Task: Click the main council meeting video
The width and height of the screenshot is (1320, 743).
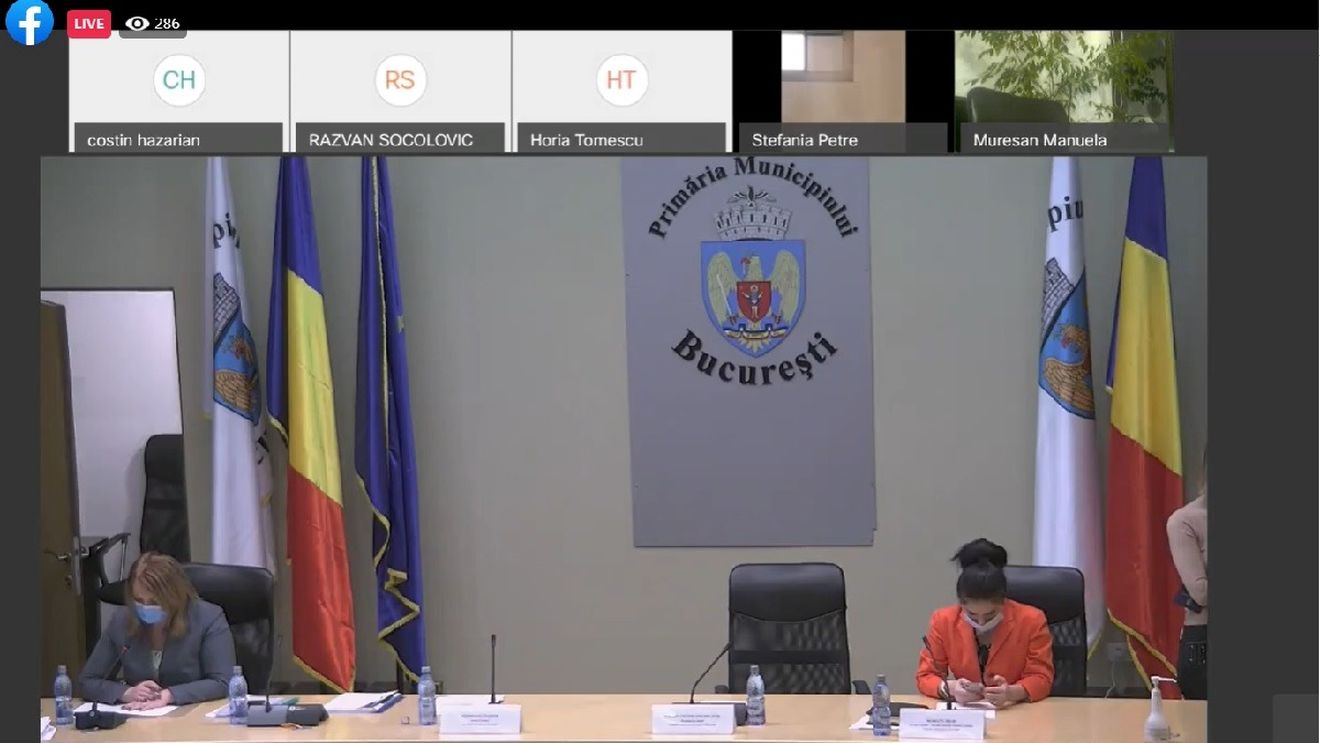Action: [623, 449]
